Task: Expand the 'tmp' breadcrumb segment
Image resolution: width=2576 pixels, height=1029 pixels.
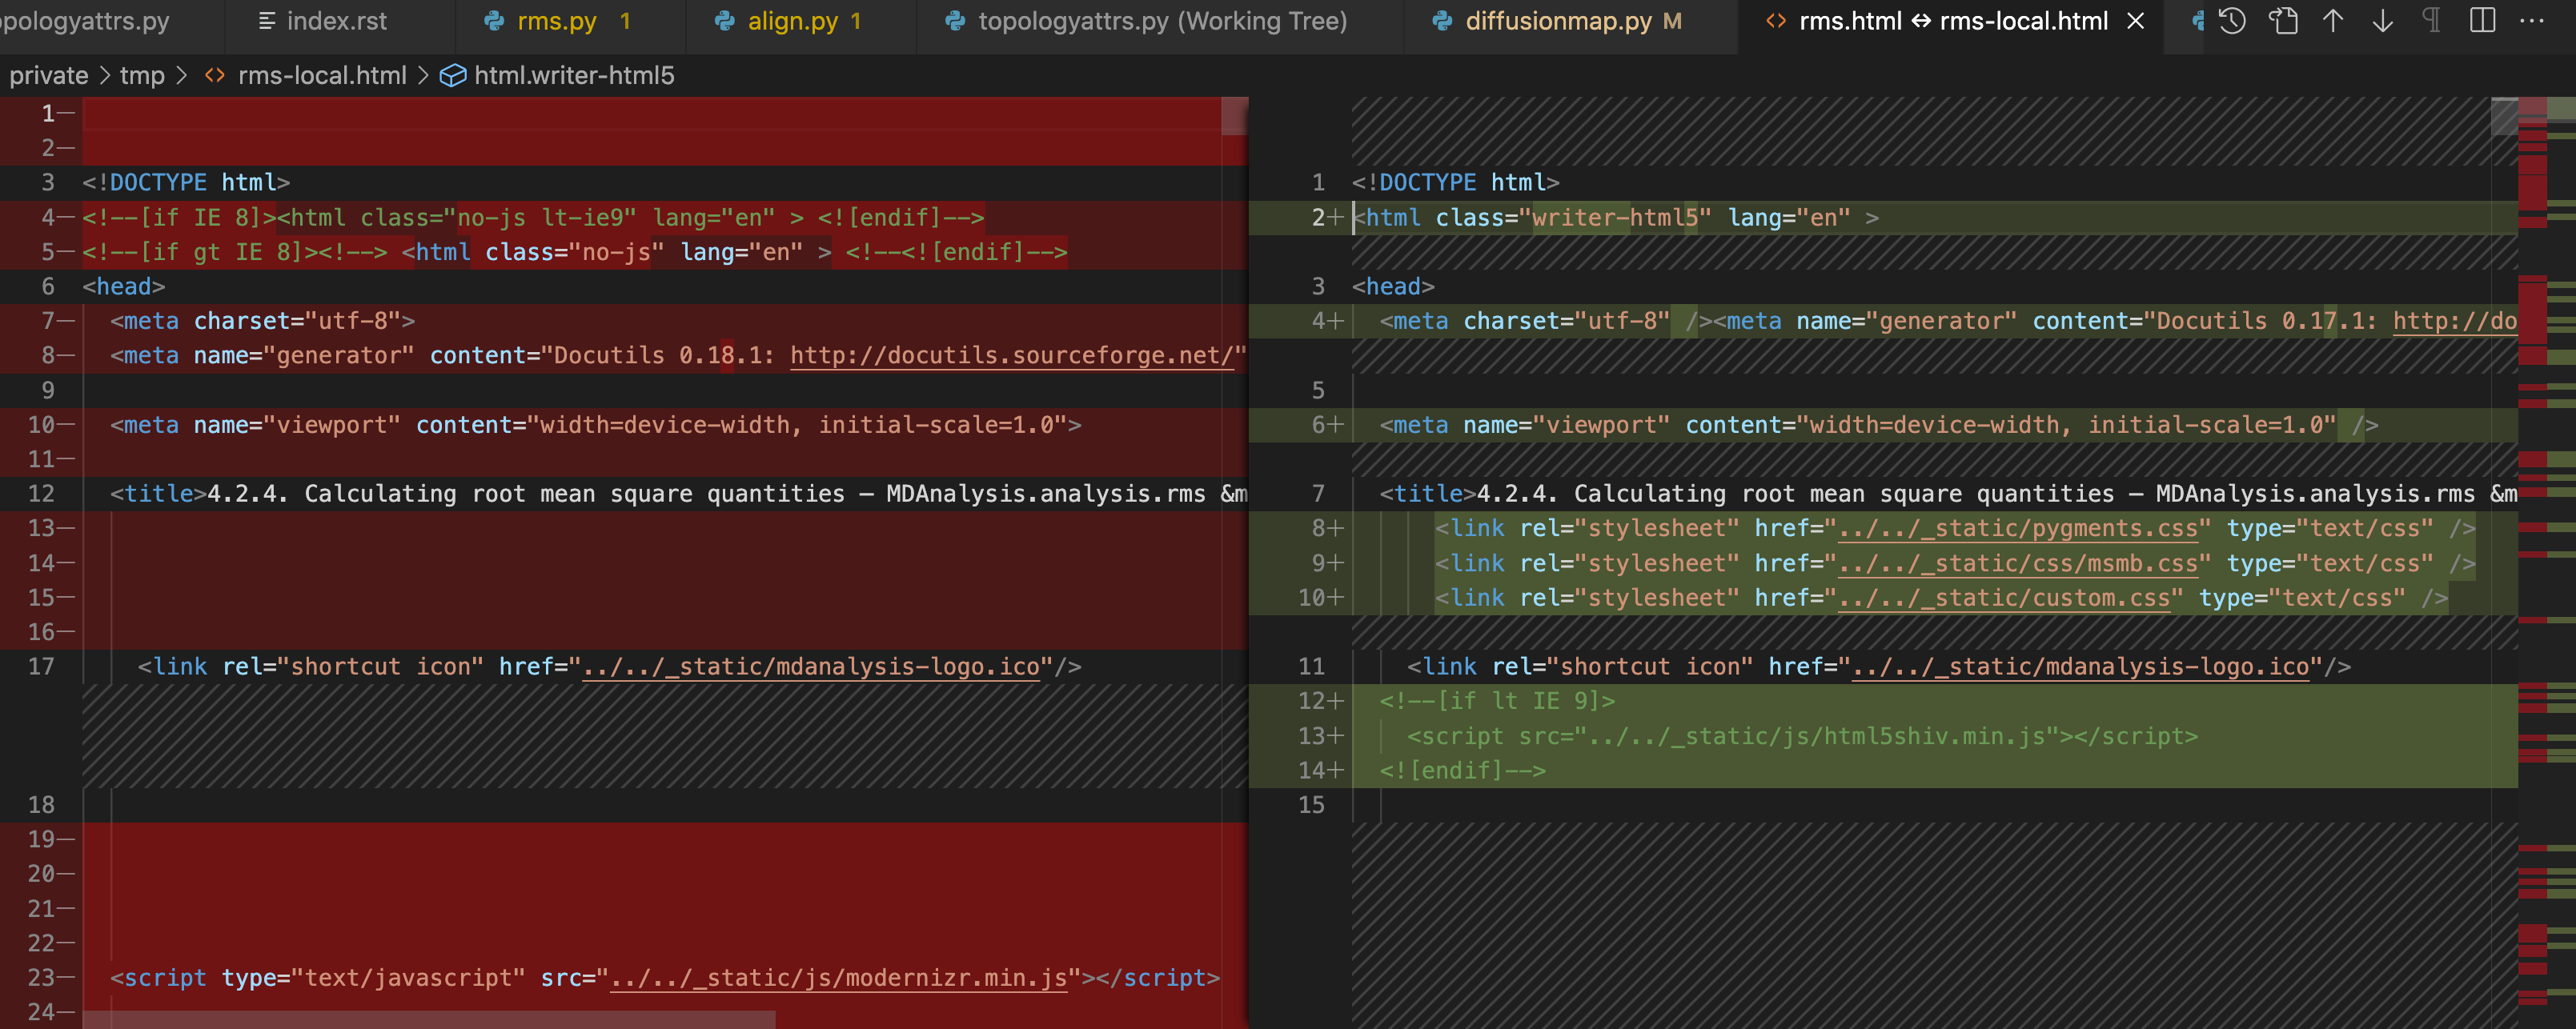Action: coord(142,76)
